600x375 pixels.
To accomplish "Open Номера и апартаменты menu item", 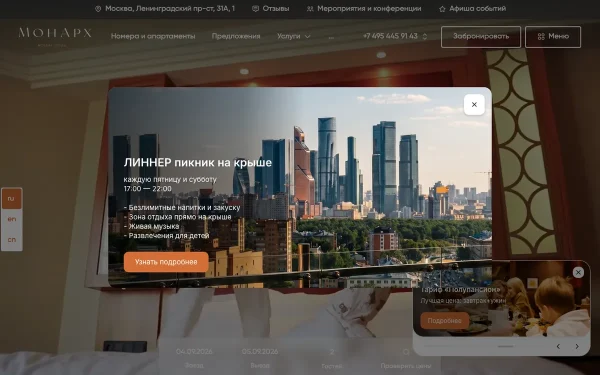I will (153, 36).
